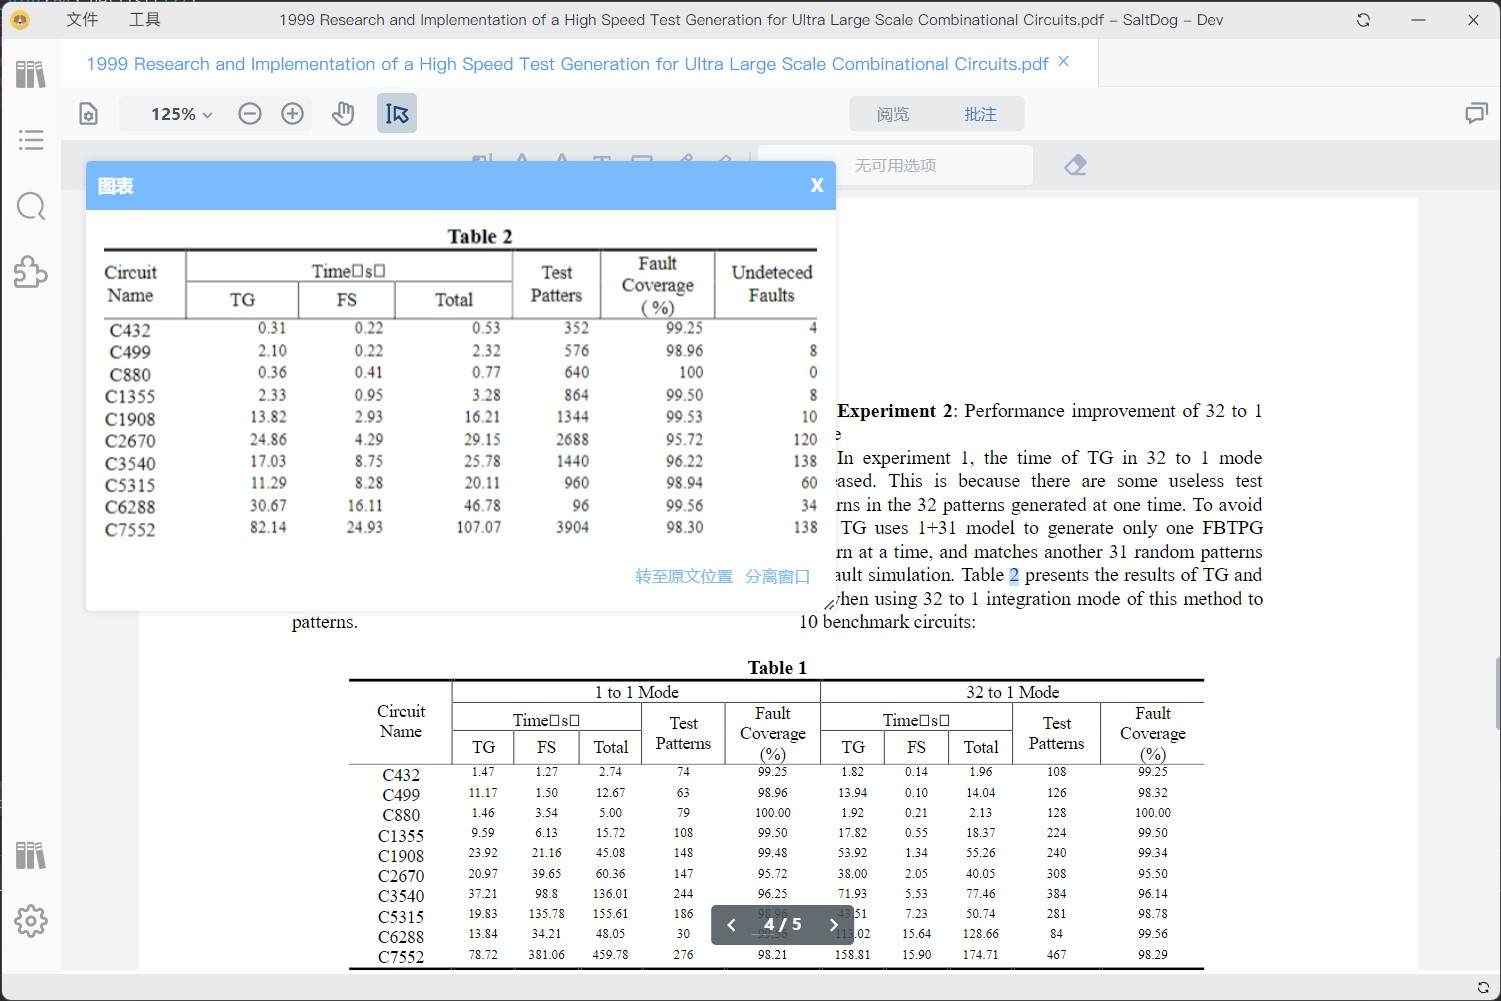The image size is (1501, 1001).
Task: Show the outline list panel
Action: [x=31, y=140]
